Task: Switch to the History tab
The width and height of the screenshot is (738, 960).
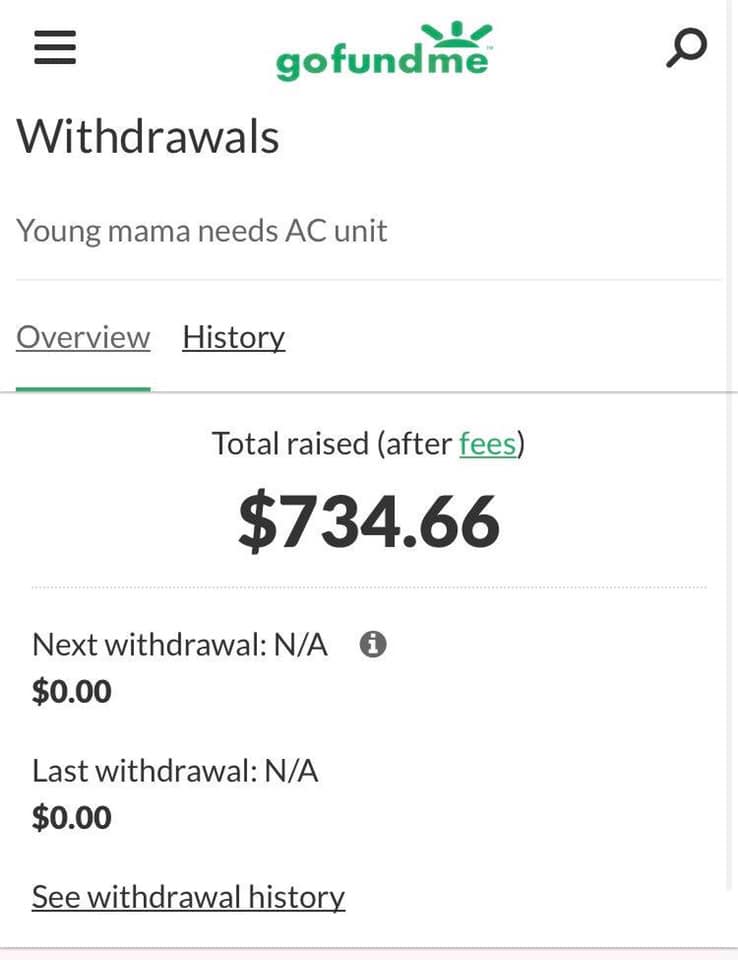Action: pyautogui.click(x=233, y=338)
